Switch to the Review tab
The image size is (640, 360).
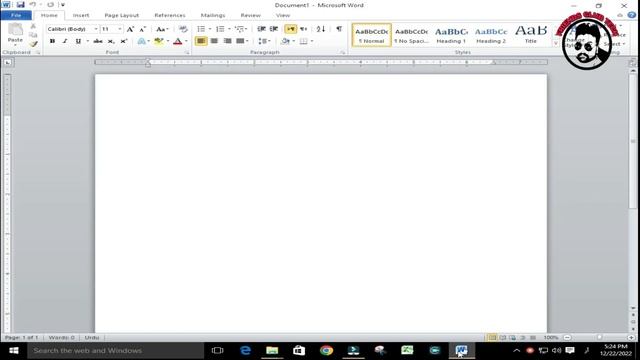point(250,15)
